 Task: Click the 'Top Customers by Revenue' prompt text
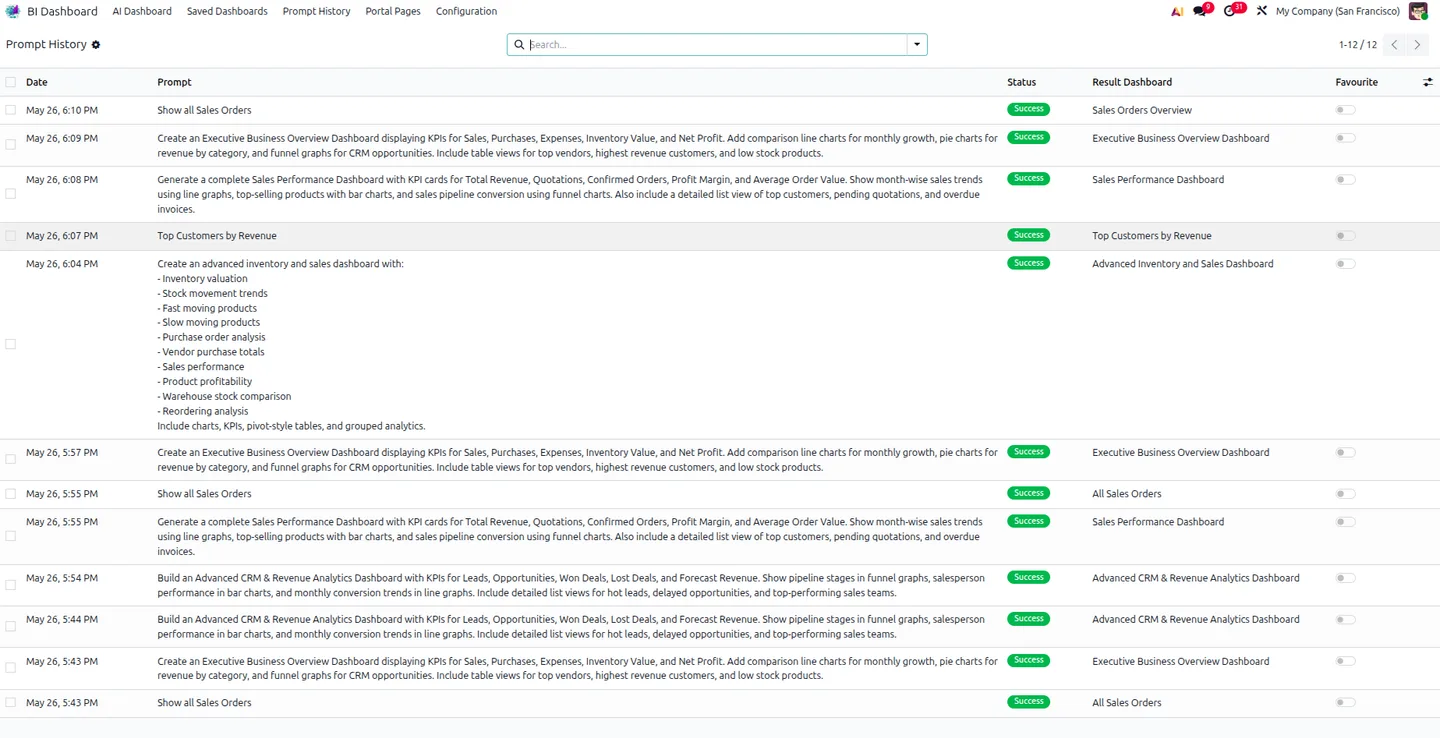tap(217, 236)
